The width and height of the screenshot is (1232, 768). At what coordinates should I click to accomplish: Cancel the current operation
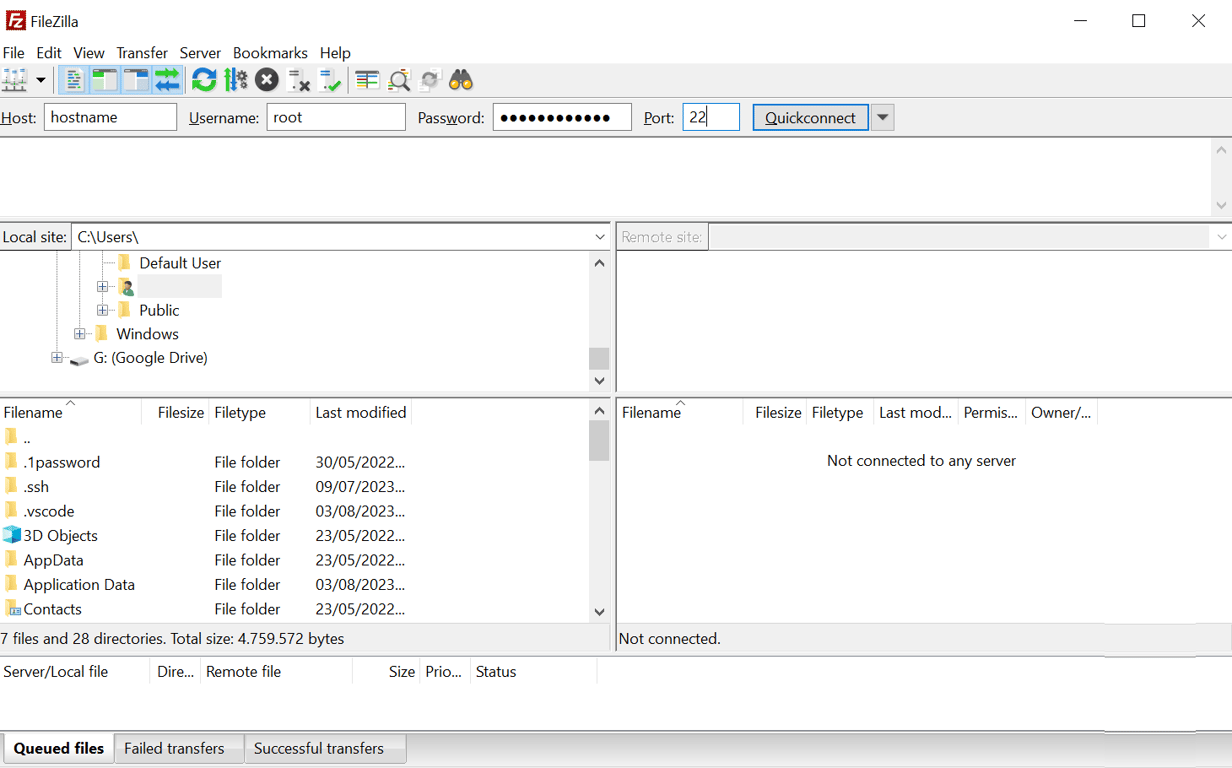coord(267,80)
